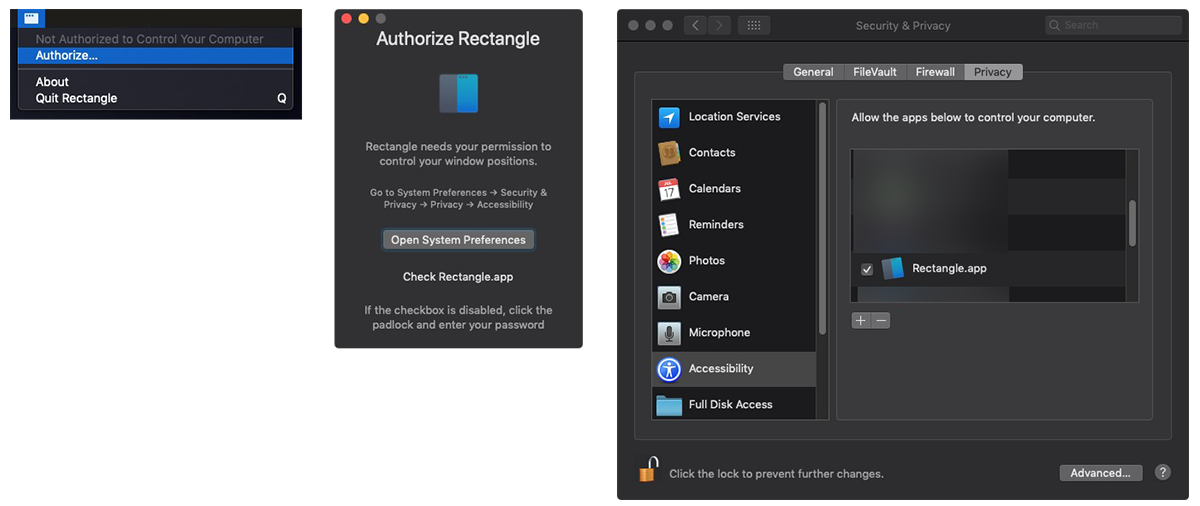Image resolution: width=1200 pixels, height=506 pixels.
Task: Click the Rectangle menu bar icon
Action: pos(31,18)
